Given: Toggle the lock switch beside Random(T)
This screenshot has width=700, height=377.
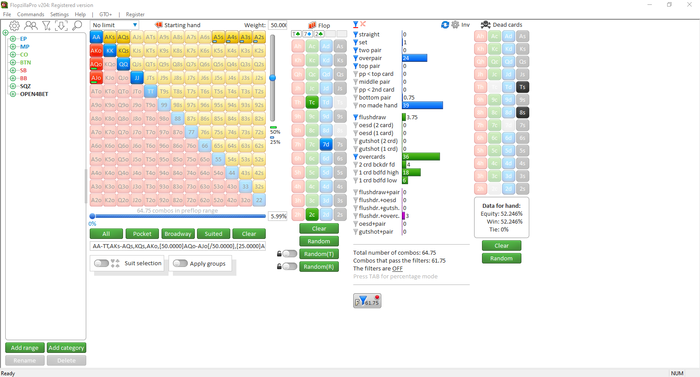Looking at the screenshot, I should click(290, 254).
